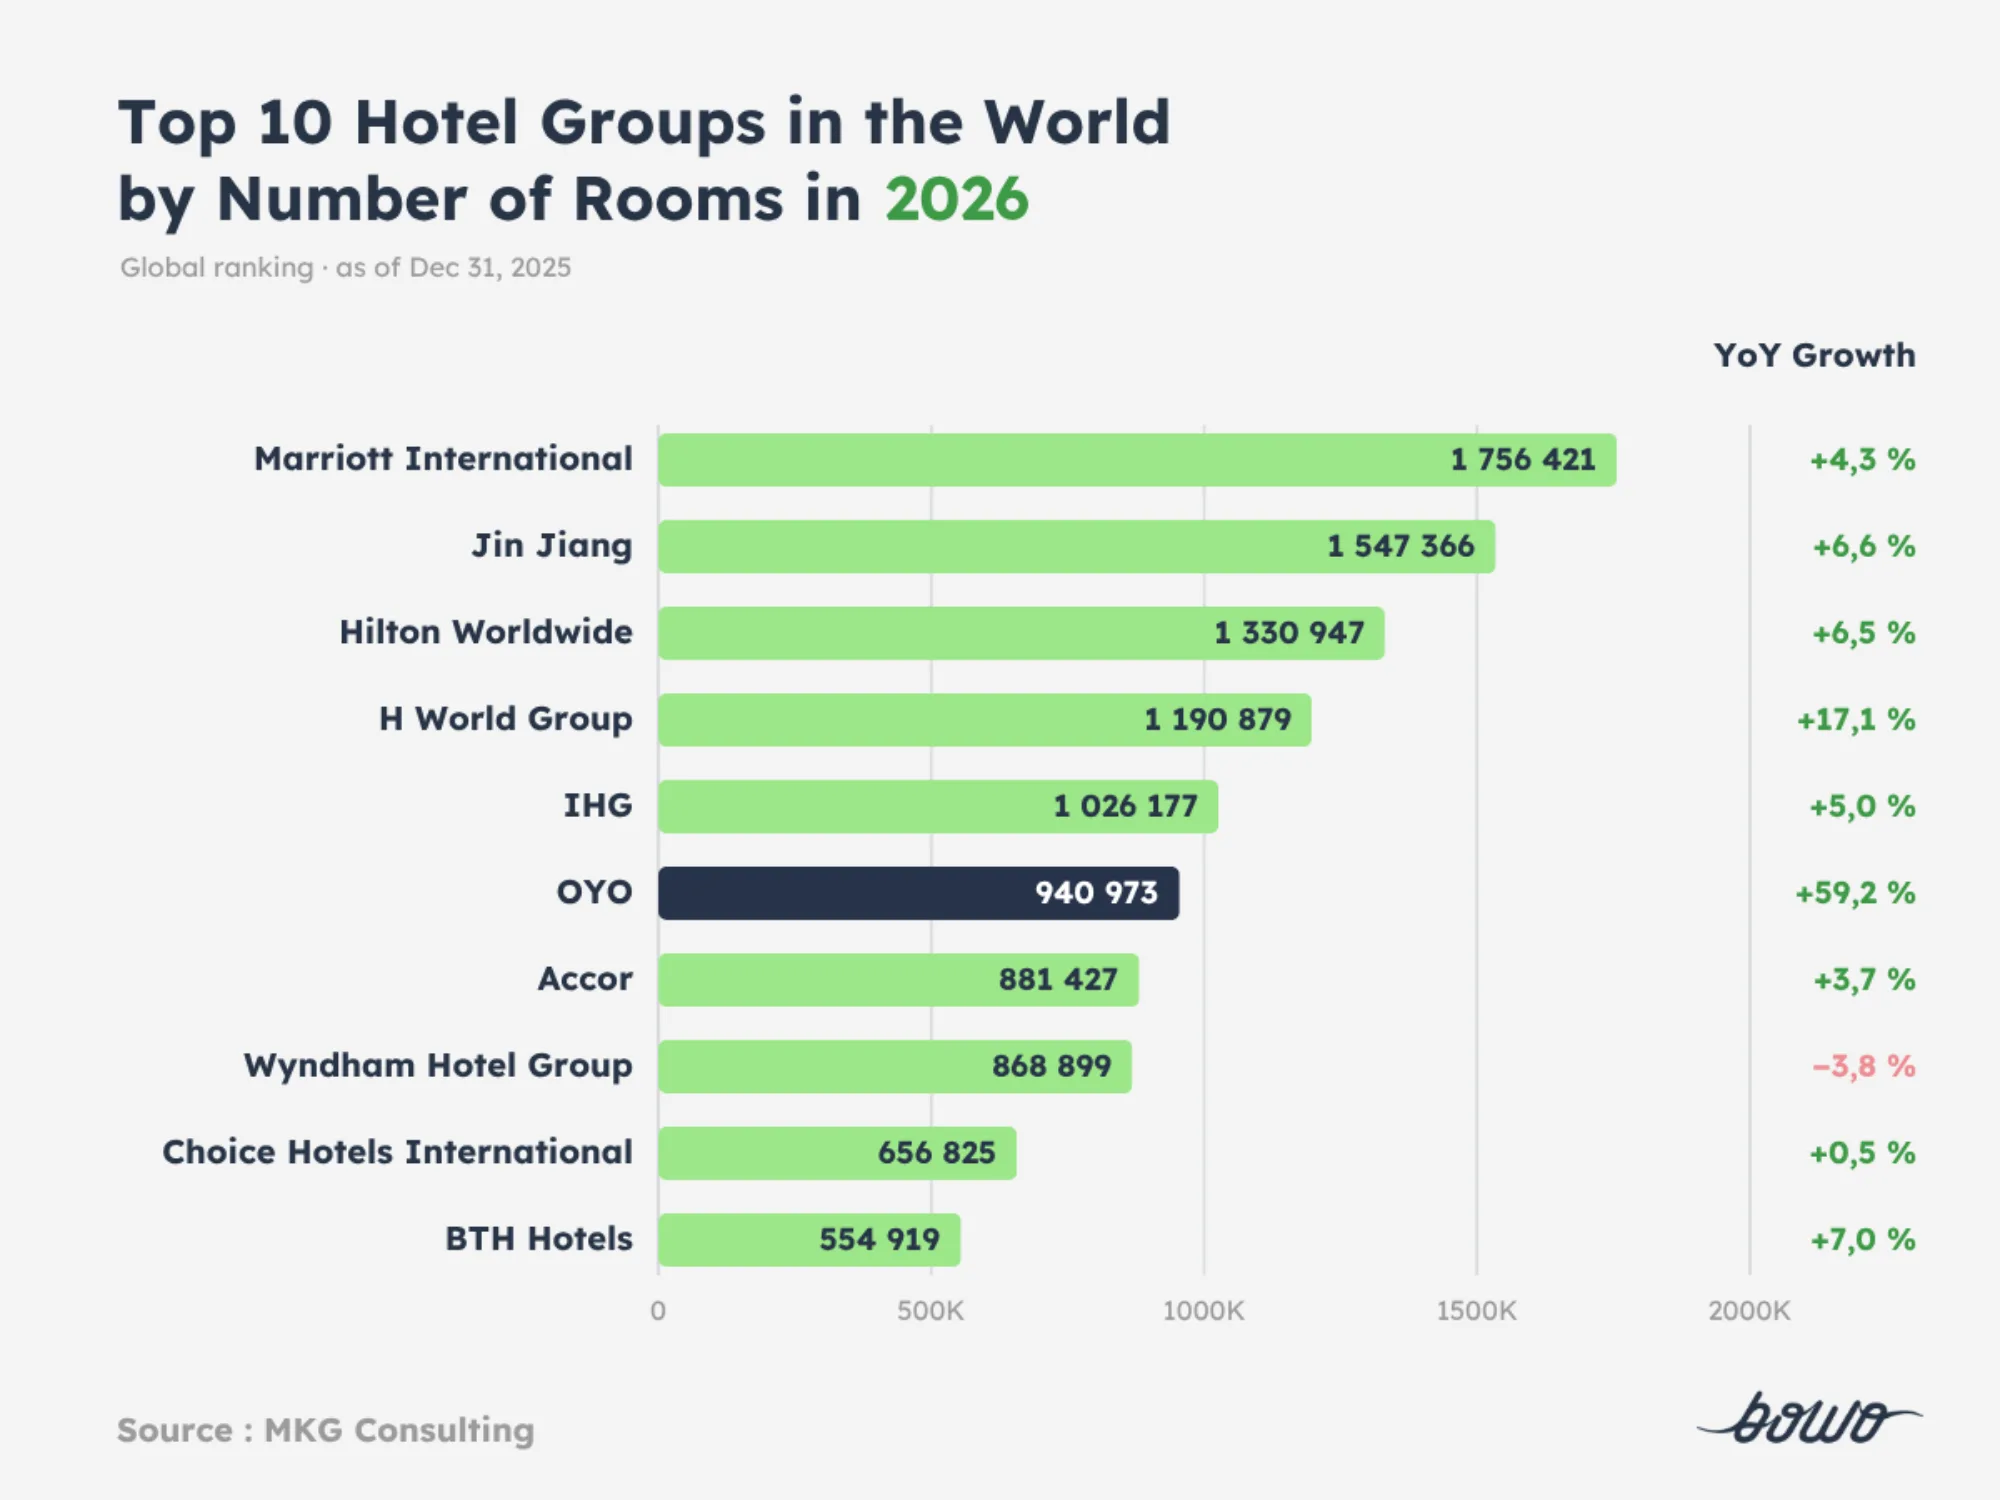Click the 'OYO' row label
Screen dimensions: 2000x1500
click(x=595, y=892)
